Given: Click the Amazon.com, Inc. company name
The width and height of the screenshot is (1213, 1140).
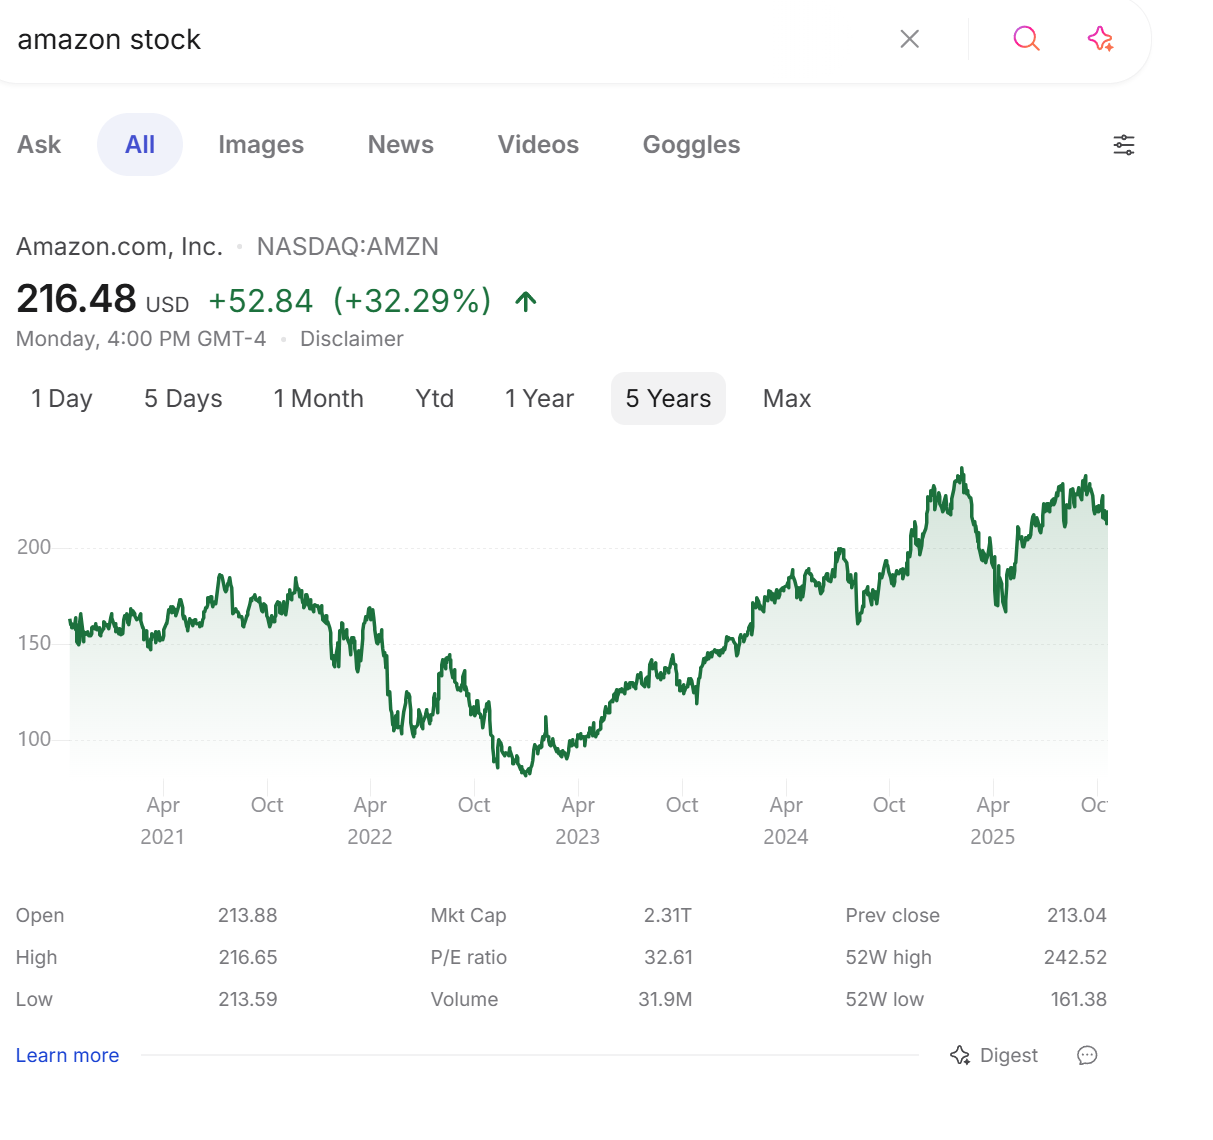Looking at the screenshot, I should (x=119, y=247).
